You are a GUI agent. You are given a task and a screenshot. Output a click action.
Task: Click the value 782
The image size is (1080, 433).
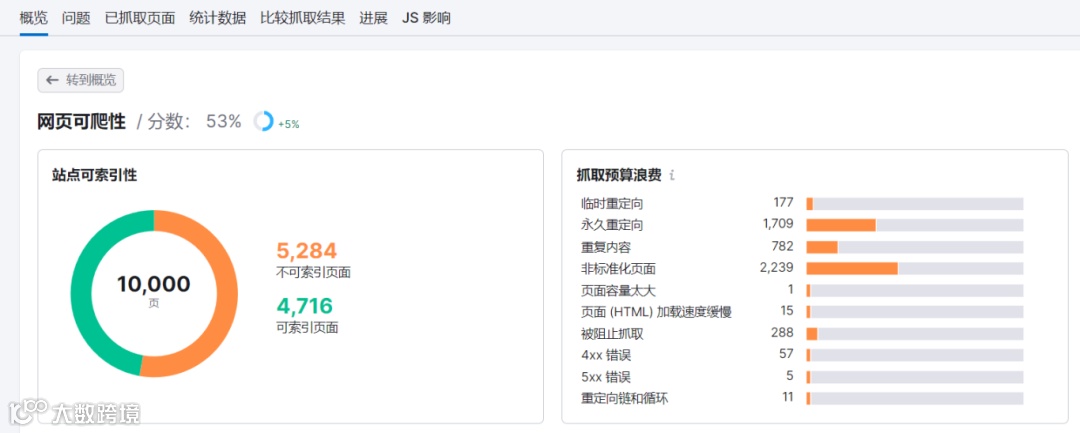[783, 246]
